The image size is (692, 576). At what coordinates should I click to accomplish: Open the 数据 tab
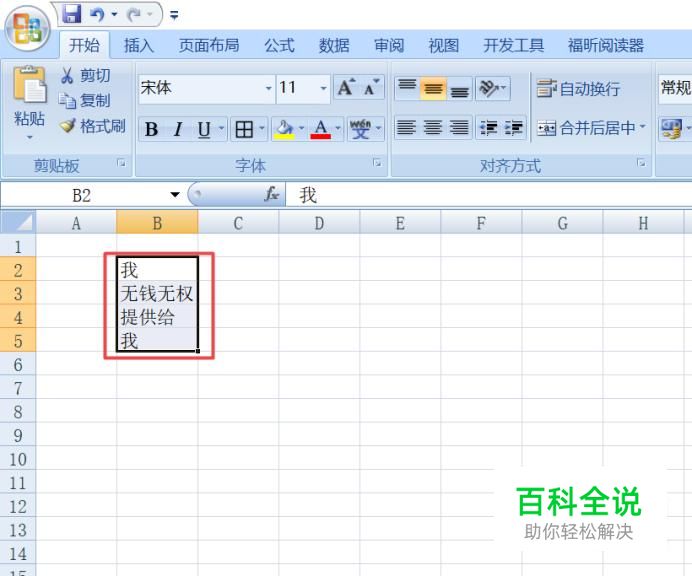click(334, 45)
